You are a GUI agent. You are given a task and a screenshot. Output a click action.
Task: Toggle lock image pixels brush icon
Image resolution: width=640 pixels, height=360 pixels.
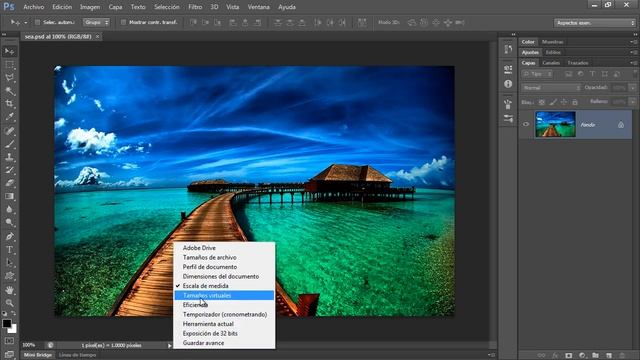pos(553,102)
